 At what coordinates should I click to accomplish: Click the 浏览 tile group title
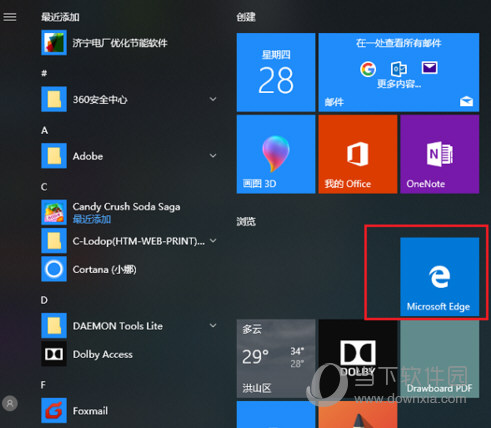coord(246,221)
